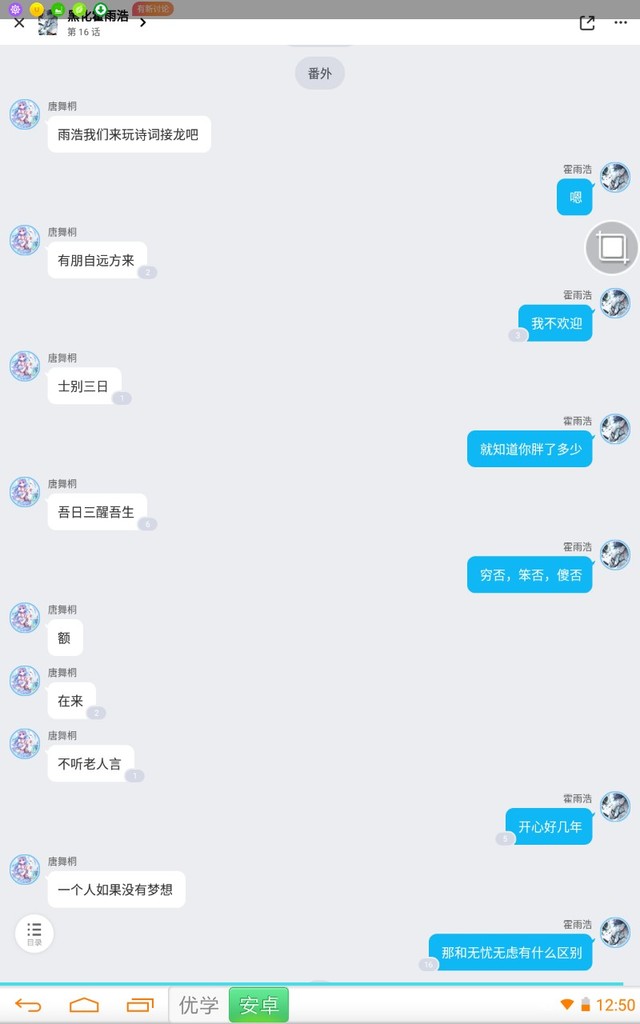640x1024 pixels.
Task: Open the three-dot more options menu
Action: pos(620,23)
